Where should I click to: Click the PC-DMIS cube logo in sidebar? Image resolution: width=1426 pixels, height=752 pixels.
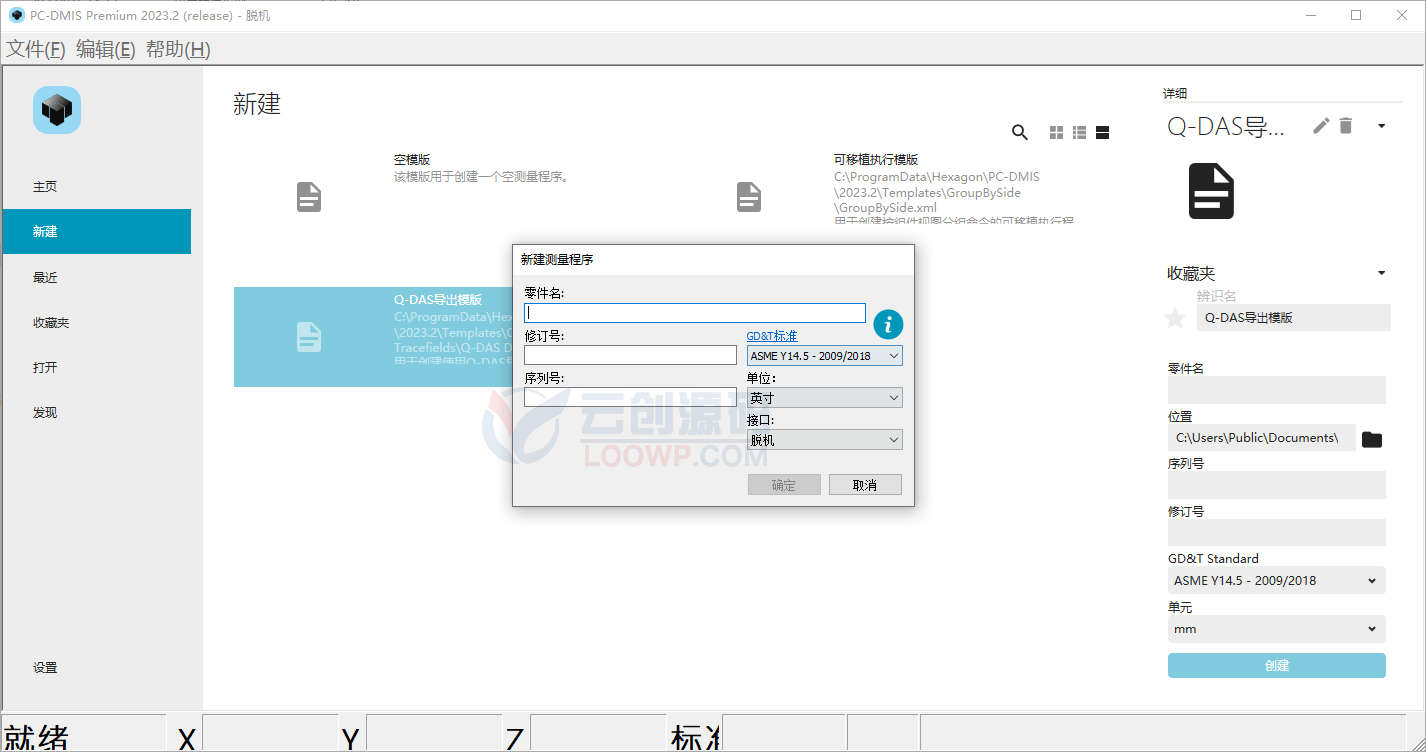(57, 110)
